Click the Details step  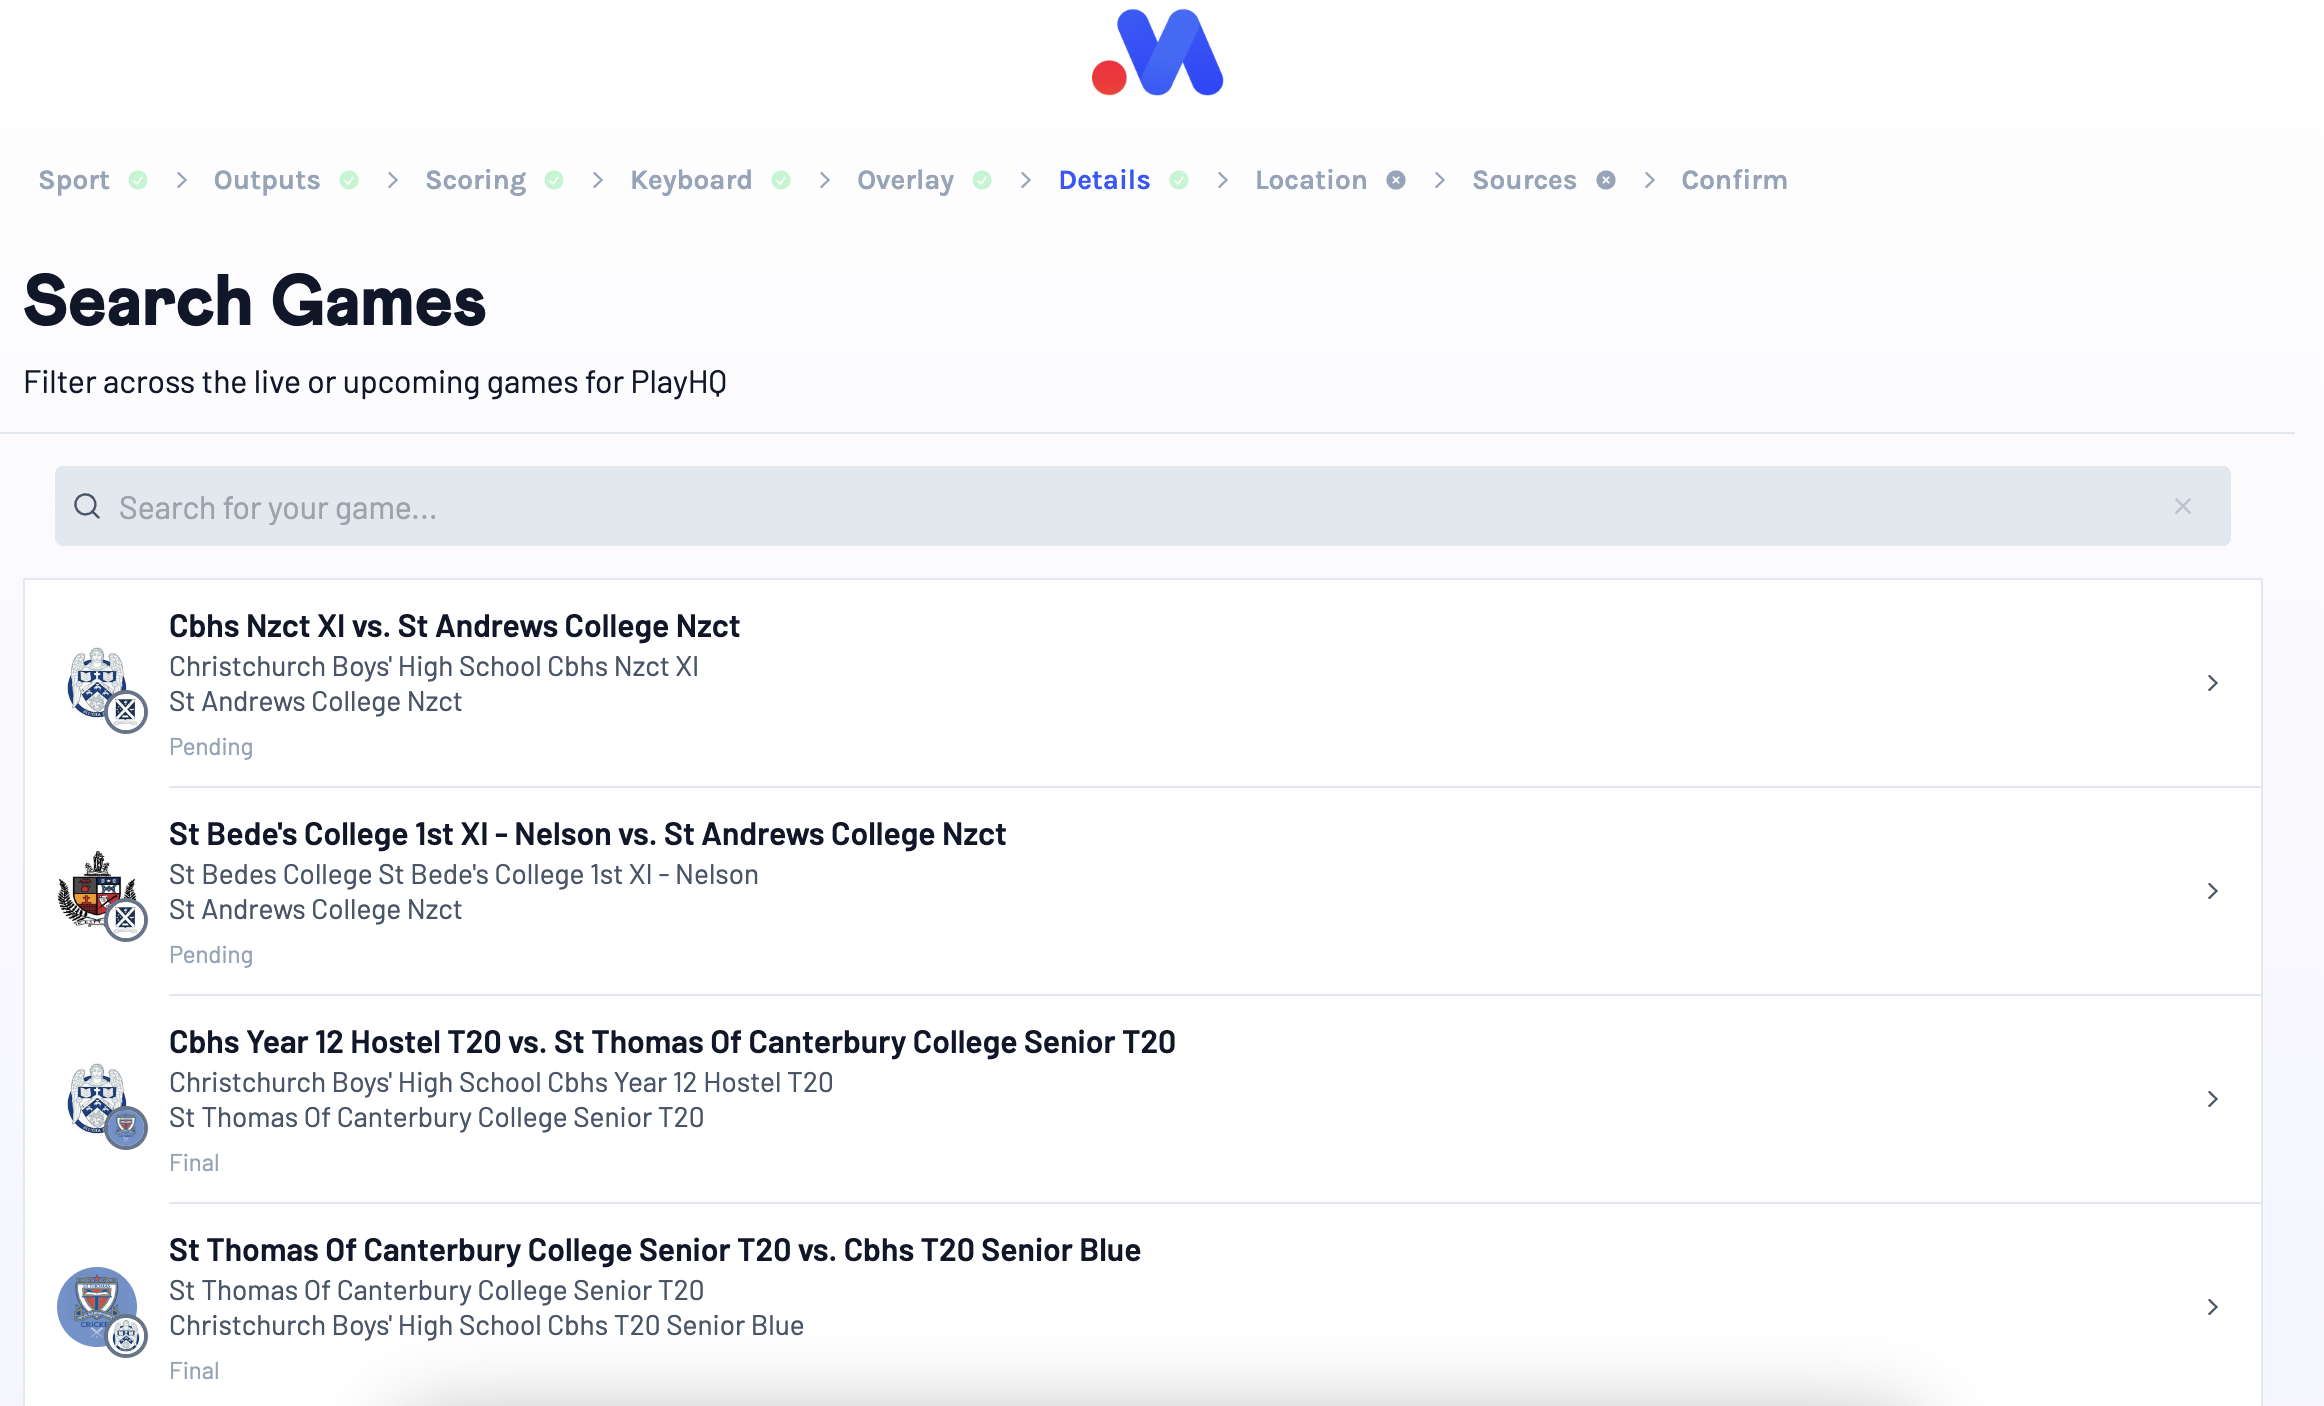(x=1104, y=180)
